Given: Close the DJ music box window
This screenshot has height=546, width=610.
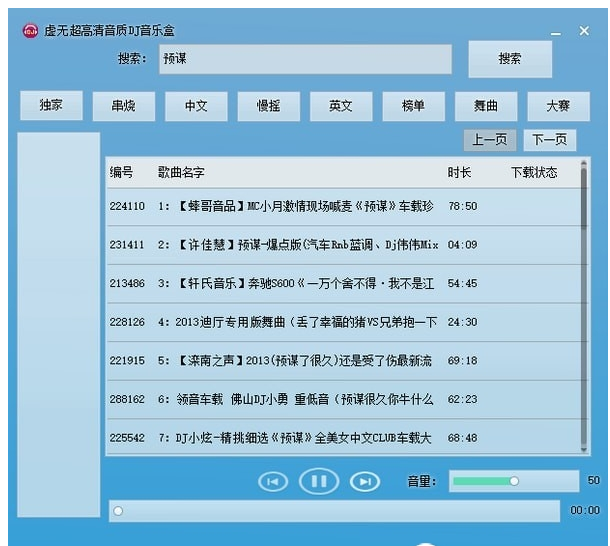Looking at the screenshot, I should [x=584, y=31].
